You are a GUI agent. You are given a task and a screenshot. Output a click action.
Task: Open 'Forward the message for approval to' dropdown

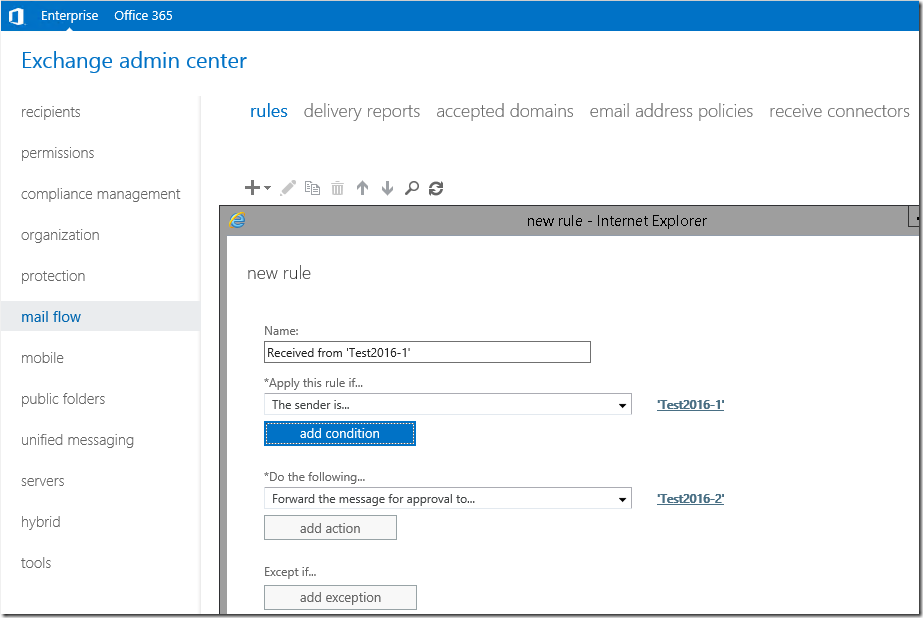click(x=447, y=499)
